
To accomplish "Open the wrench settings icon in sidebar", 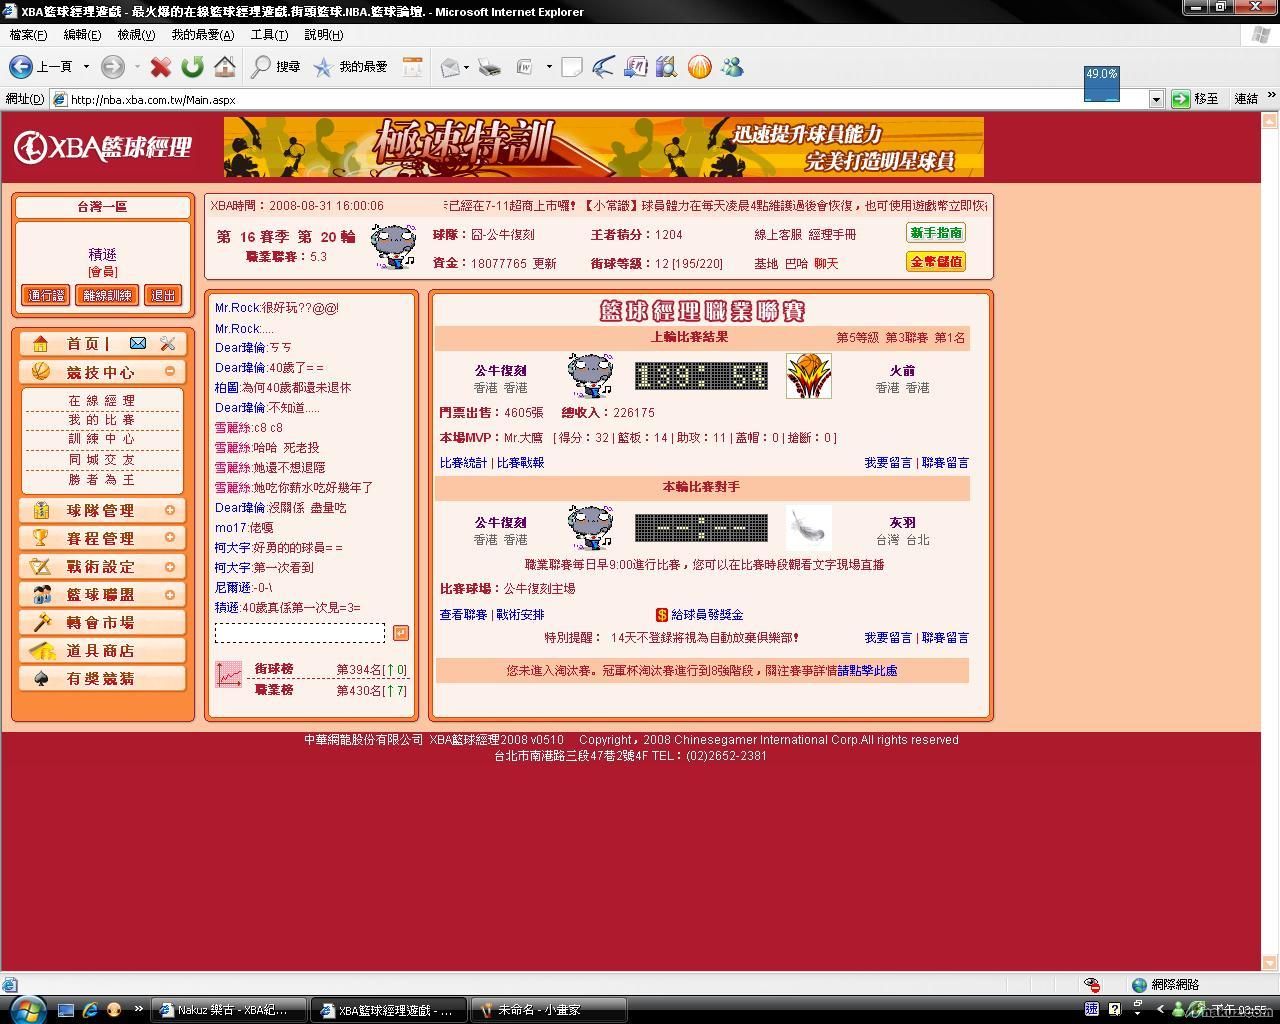I will click(x=167, y=343).
